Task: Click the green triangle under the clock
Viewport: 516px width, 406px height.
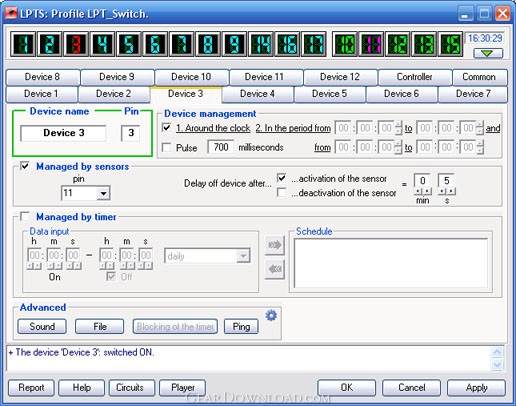Action: tap(488, 53)
